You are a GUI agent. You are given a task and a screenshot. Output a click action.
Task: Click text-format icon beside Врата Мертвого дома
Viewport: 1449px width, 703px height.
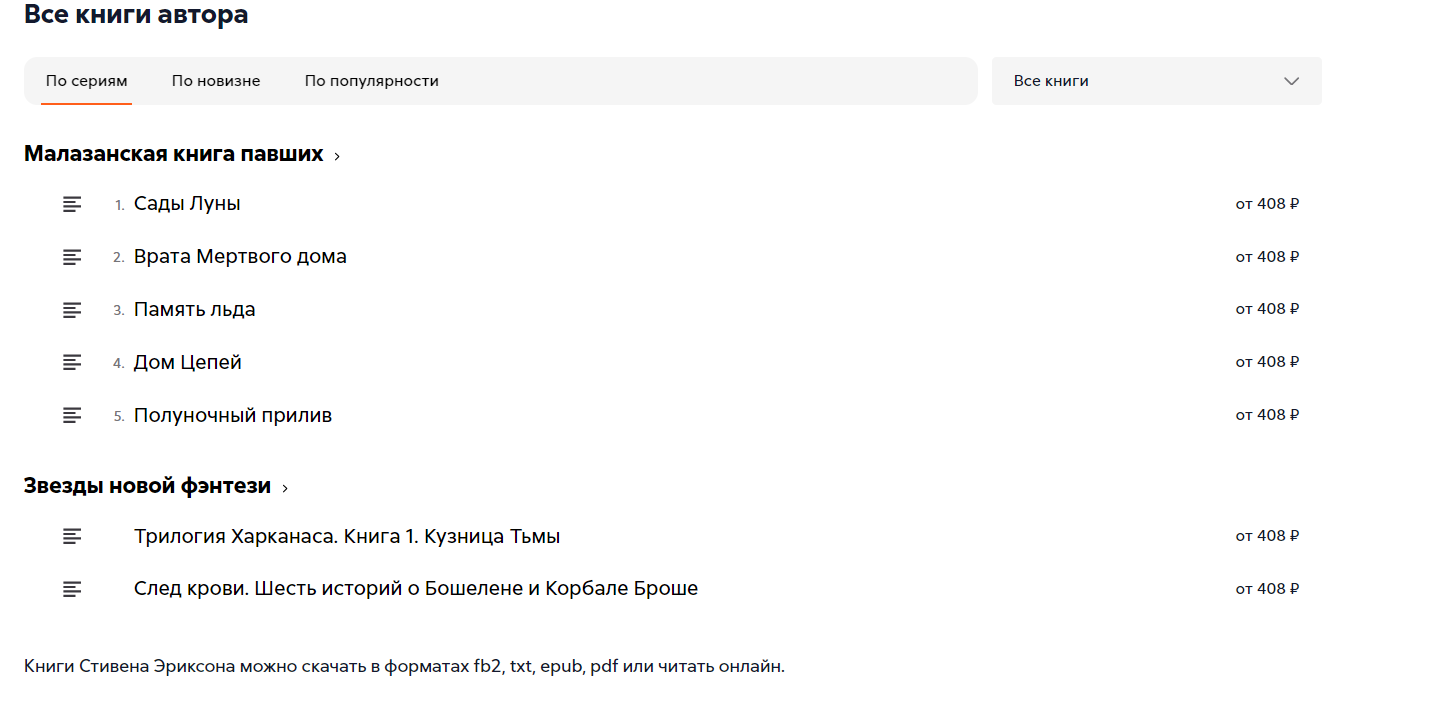point(72,257)
